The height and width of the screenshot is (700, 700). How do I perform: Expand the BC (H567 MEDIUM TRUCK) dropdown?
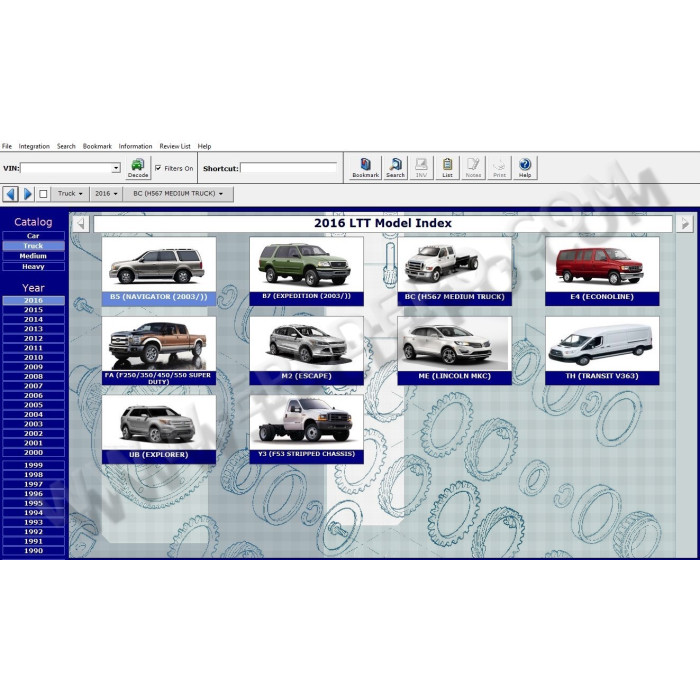click(178, 194)
